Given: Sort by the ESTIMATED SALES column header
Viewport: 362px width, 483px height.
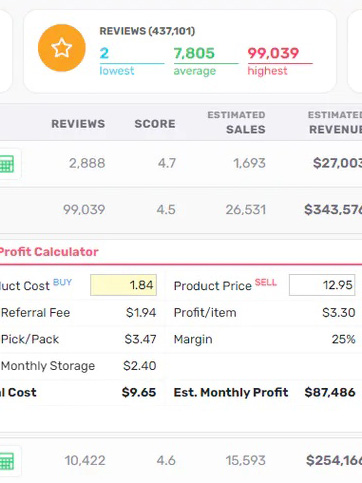Looking at the screenshot, I should click(237, 122).
